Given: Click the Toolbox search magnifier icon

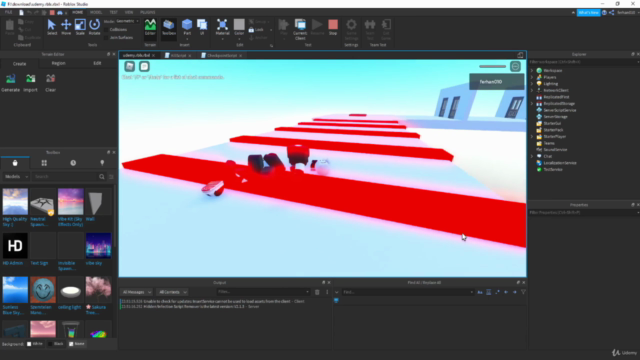Looking at the screenshot, I should (x=102, y=177).
